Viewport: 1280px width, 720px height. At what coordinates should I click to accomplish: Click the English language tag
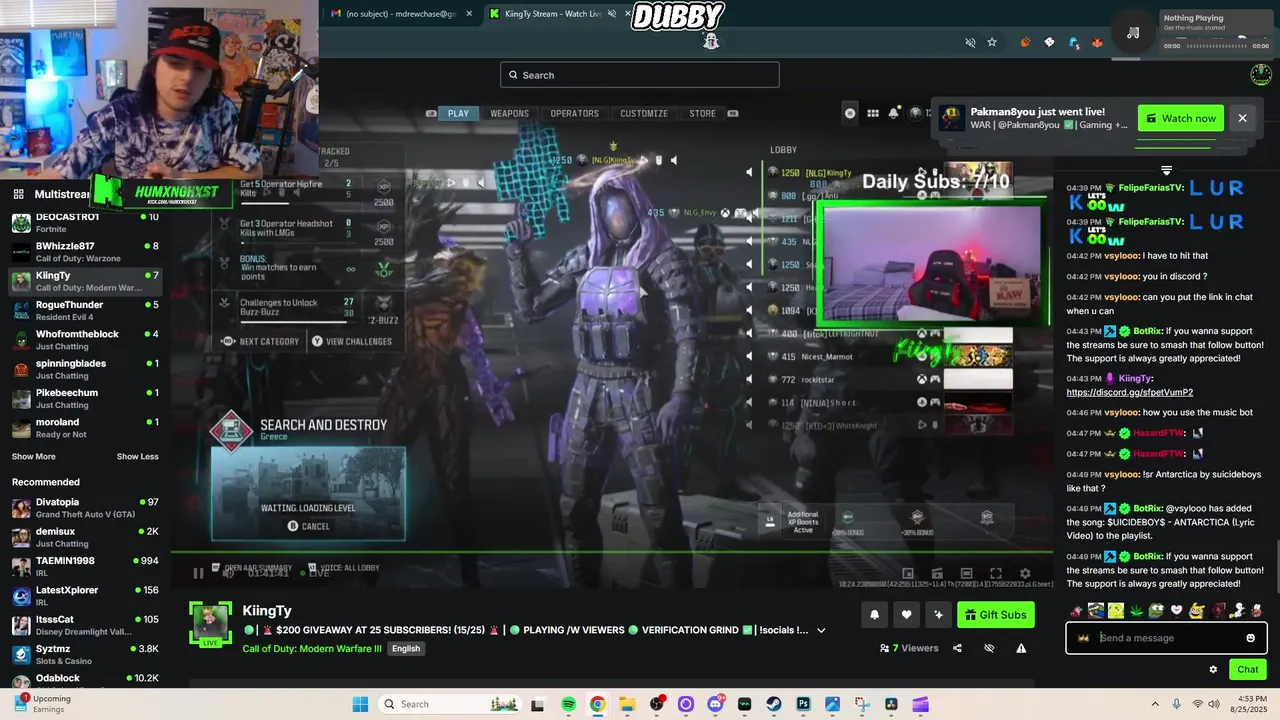click(406, 648)
